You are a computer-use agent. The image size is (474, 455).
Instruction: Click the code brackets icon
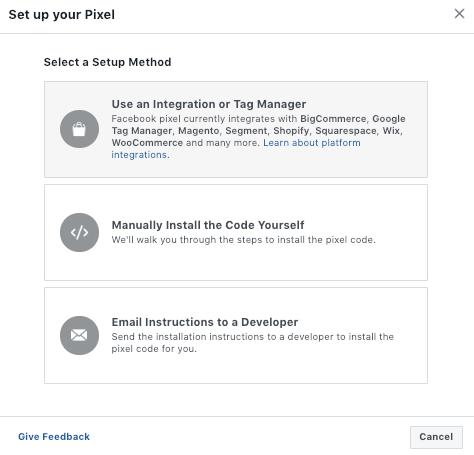79,232
